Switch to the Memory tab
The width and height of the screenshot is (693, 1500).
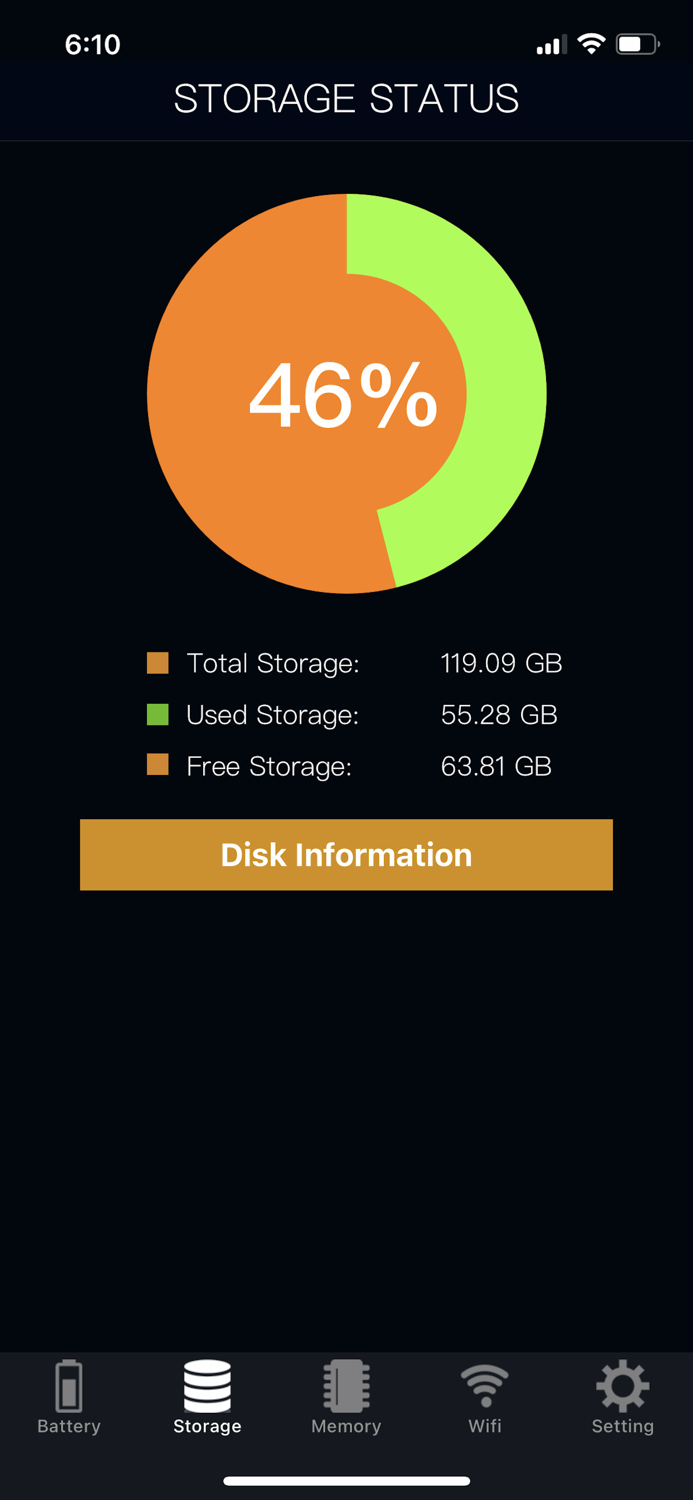coord(346,1400)
